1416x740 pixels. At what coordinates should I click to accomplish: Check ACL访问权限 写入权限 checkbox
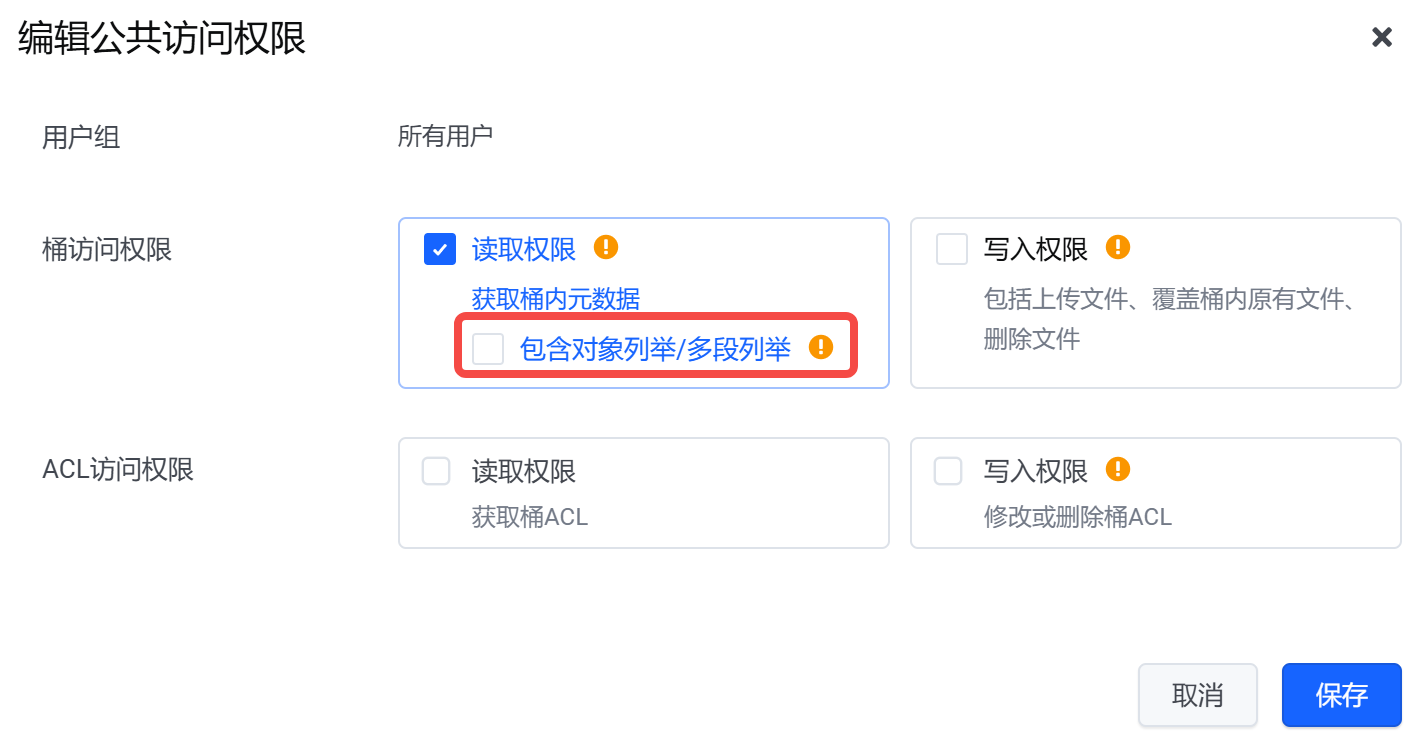coord(948,471)
